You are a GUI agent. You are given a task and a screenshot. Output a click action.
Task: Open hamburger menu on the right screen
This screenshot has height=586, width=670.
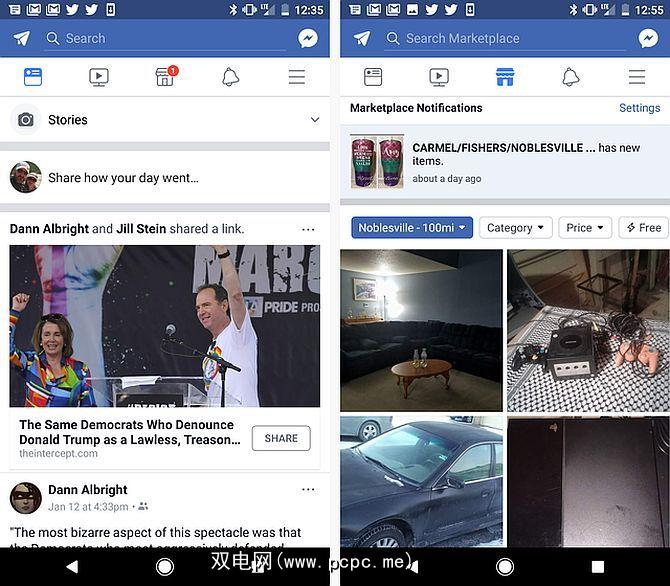coord(637,77)
